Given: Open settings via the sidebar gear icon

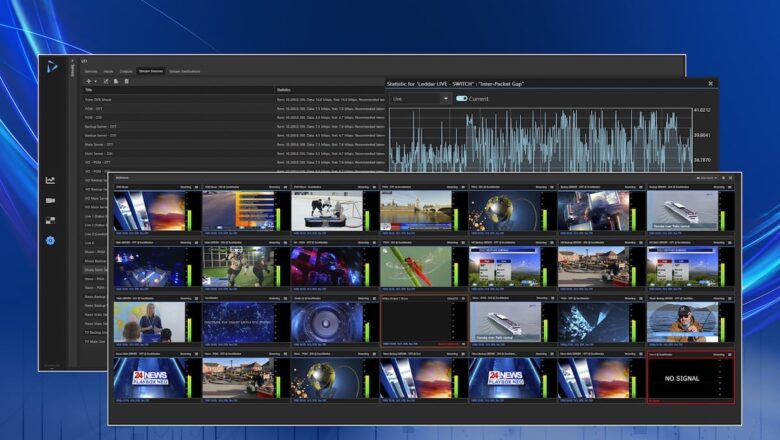Looking at the screenshot, I should pyautogui.click(x=50, y=241).
